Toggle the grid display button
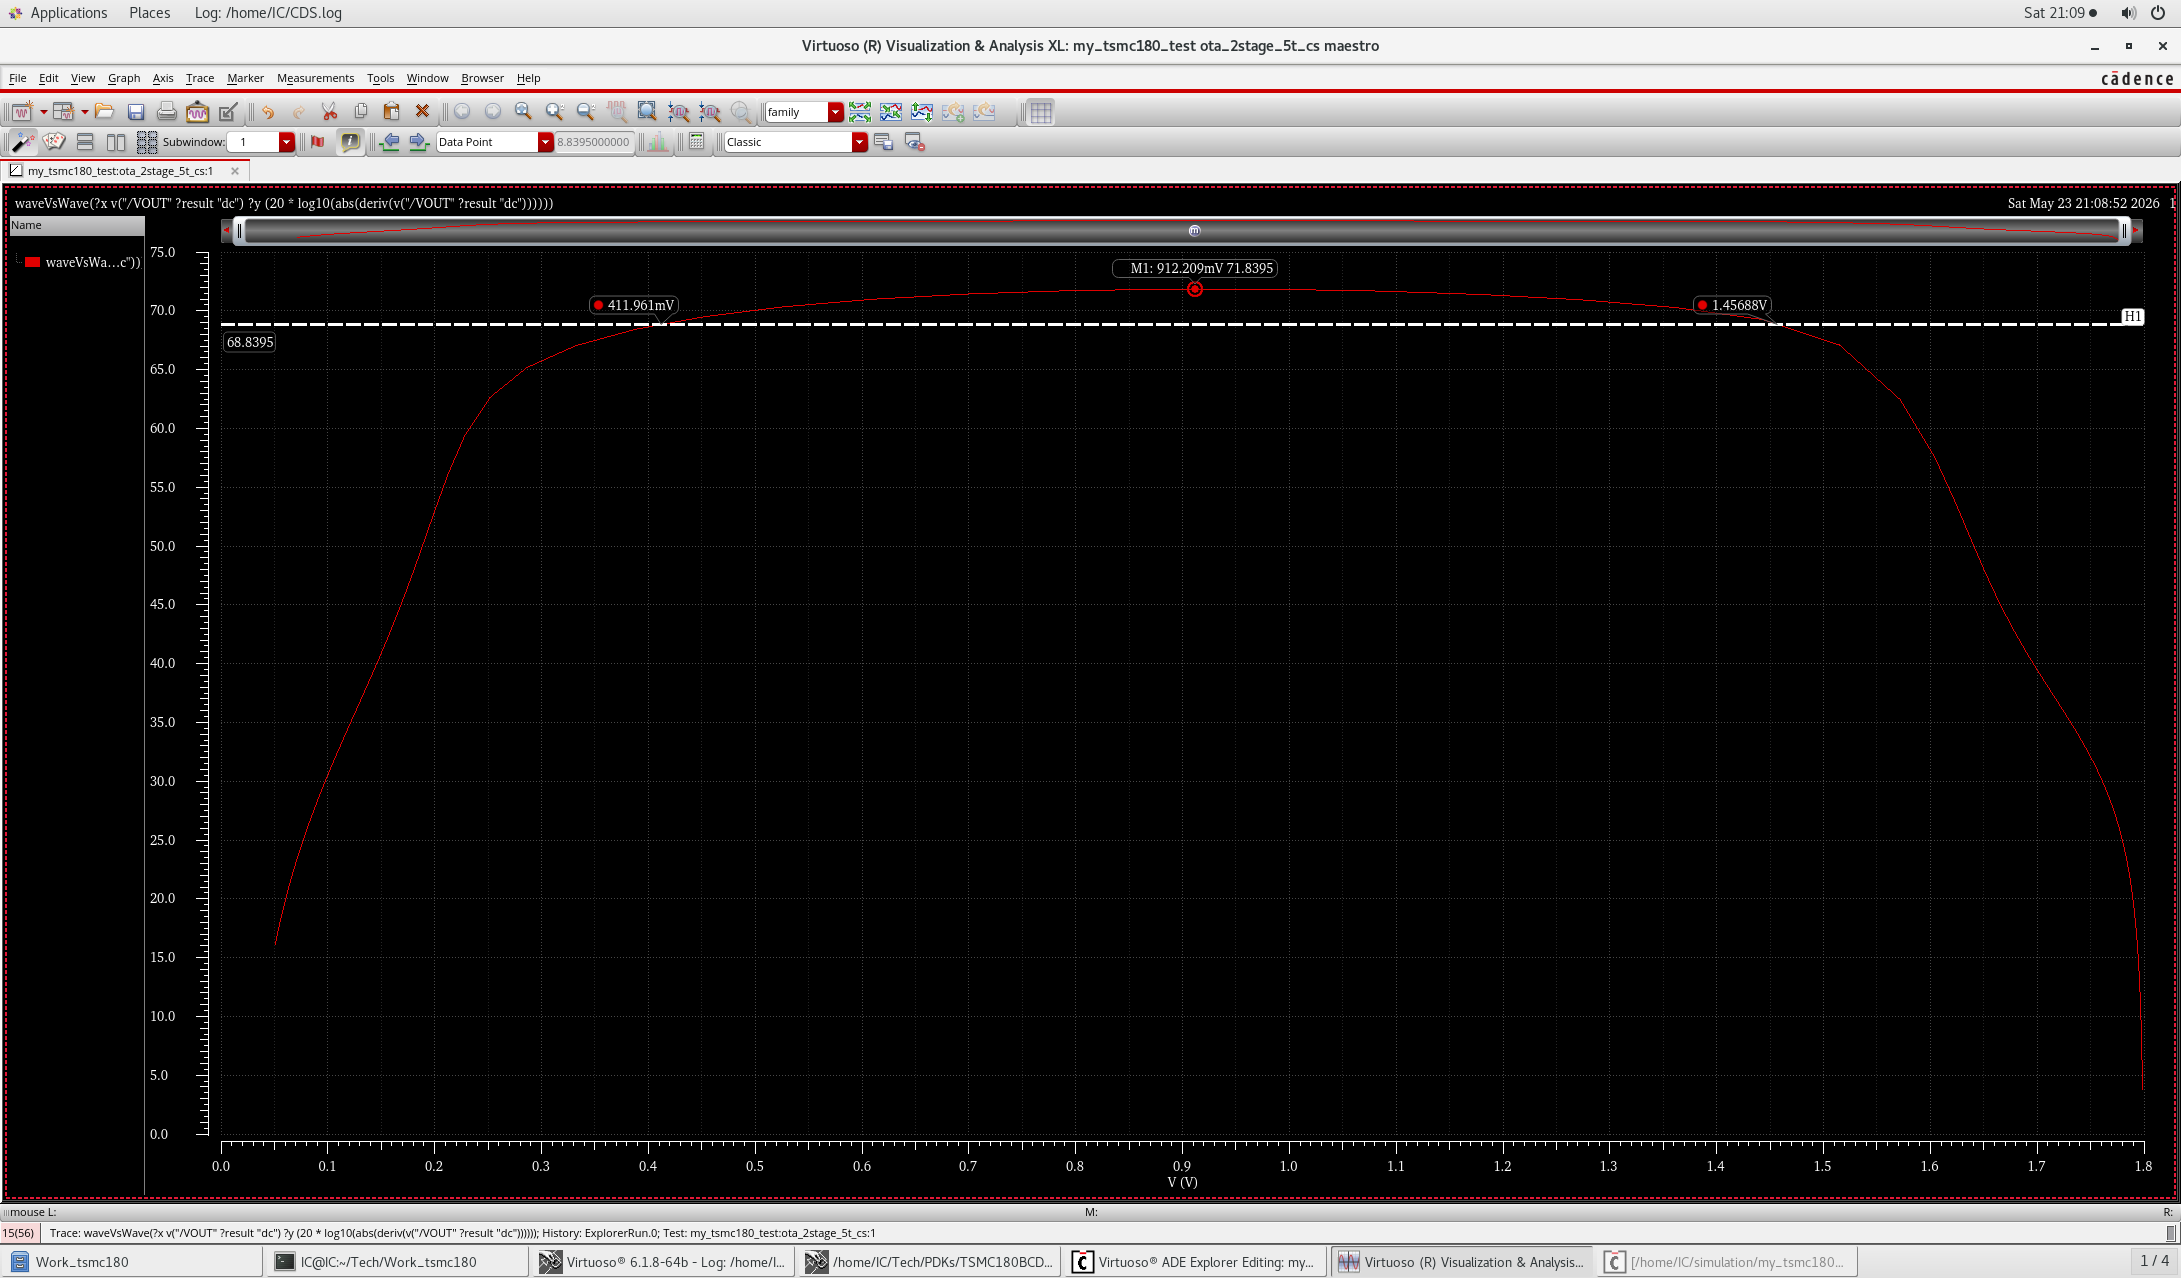The height and width of the screenshot is (1278, 2181). 1041,112
